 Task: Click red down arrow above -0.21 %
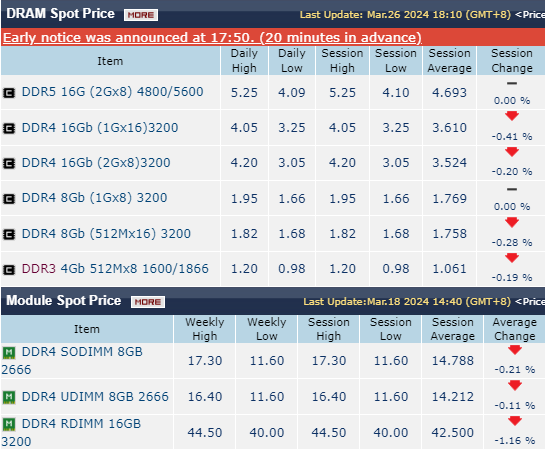coord(514,350)
